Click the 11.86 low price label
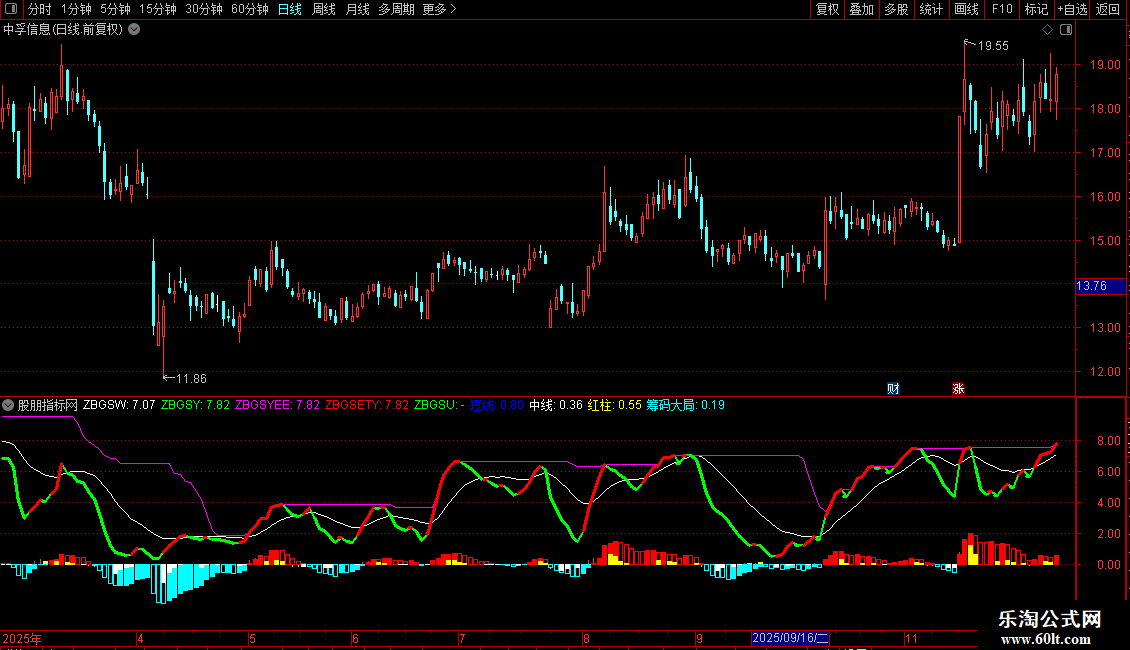 click(x=191, y=379)
